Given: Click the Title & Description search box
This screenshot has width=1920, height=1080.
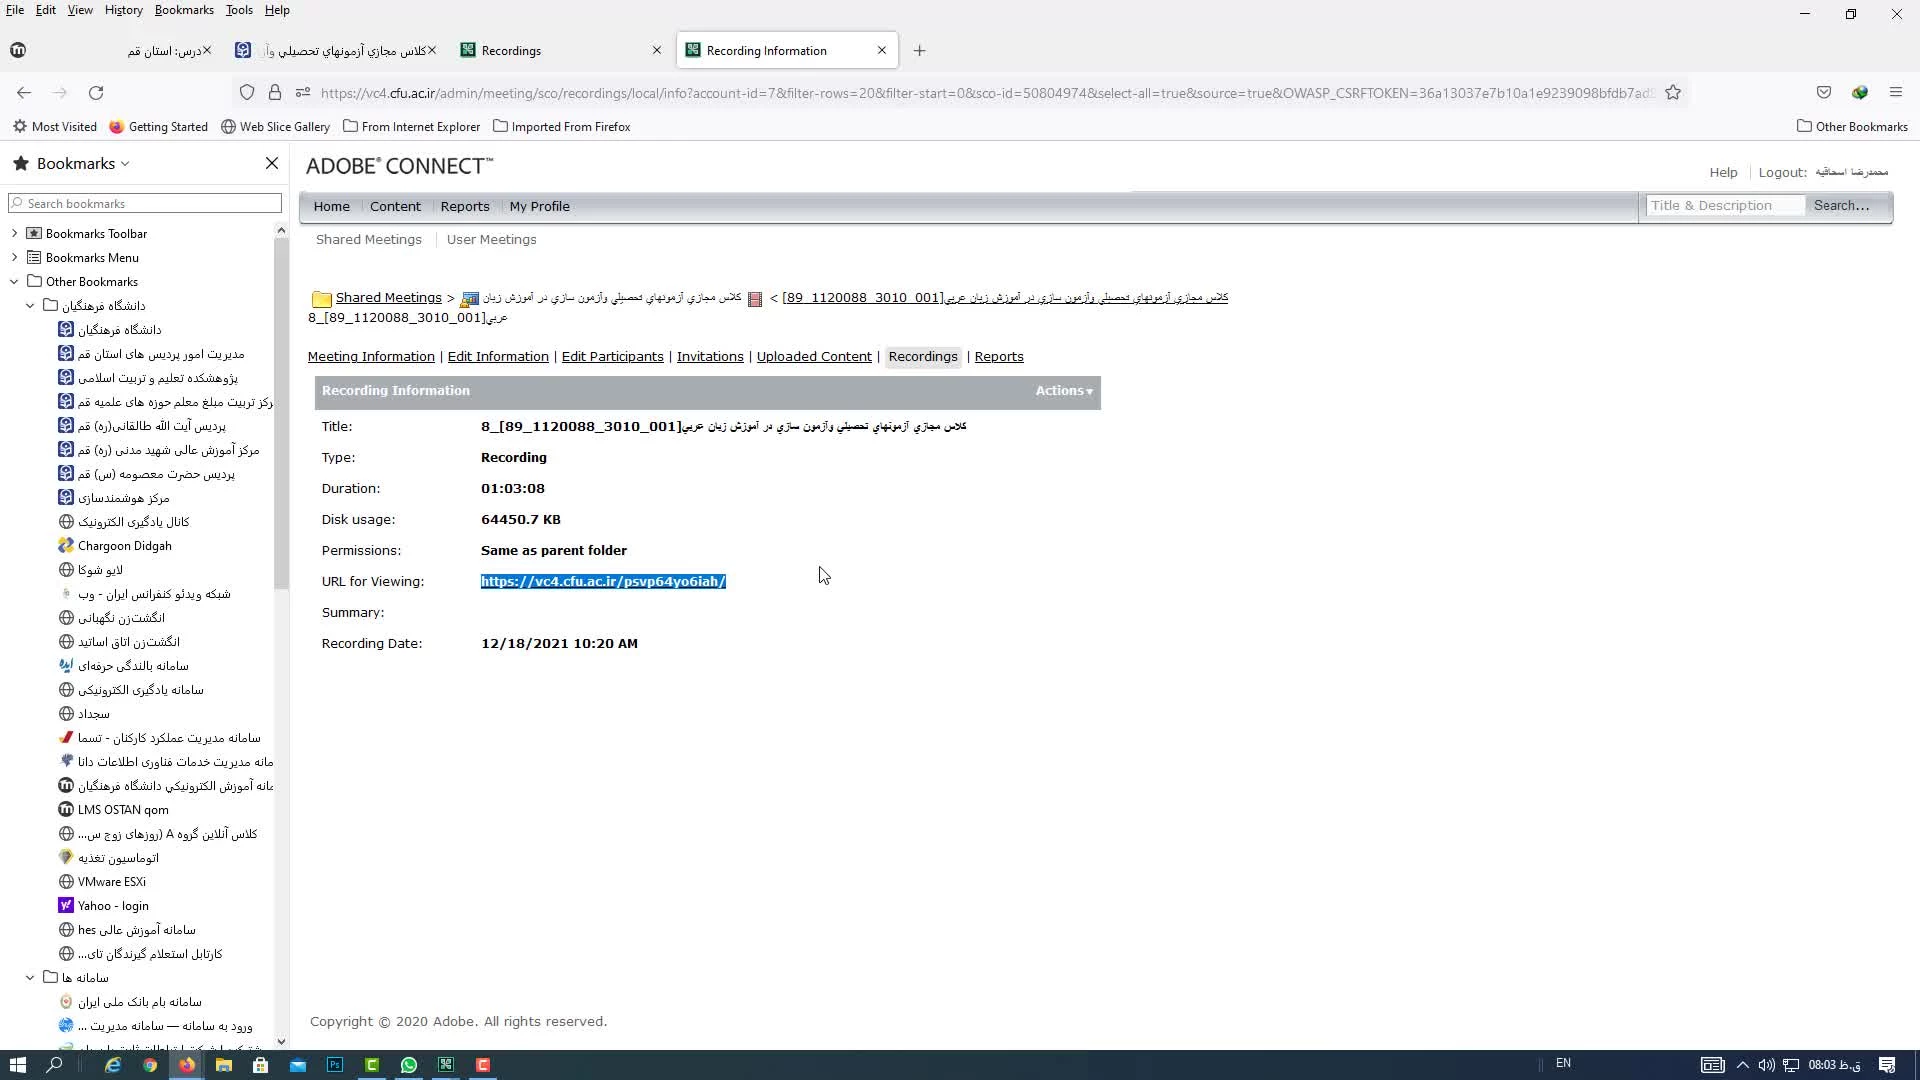Looking at the screenshot, I should click(x=1724, y=206).
